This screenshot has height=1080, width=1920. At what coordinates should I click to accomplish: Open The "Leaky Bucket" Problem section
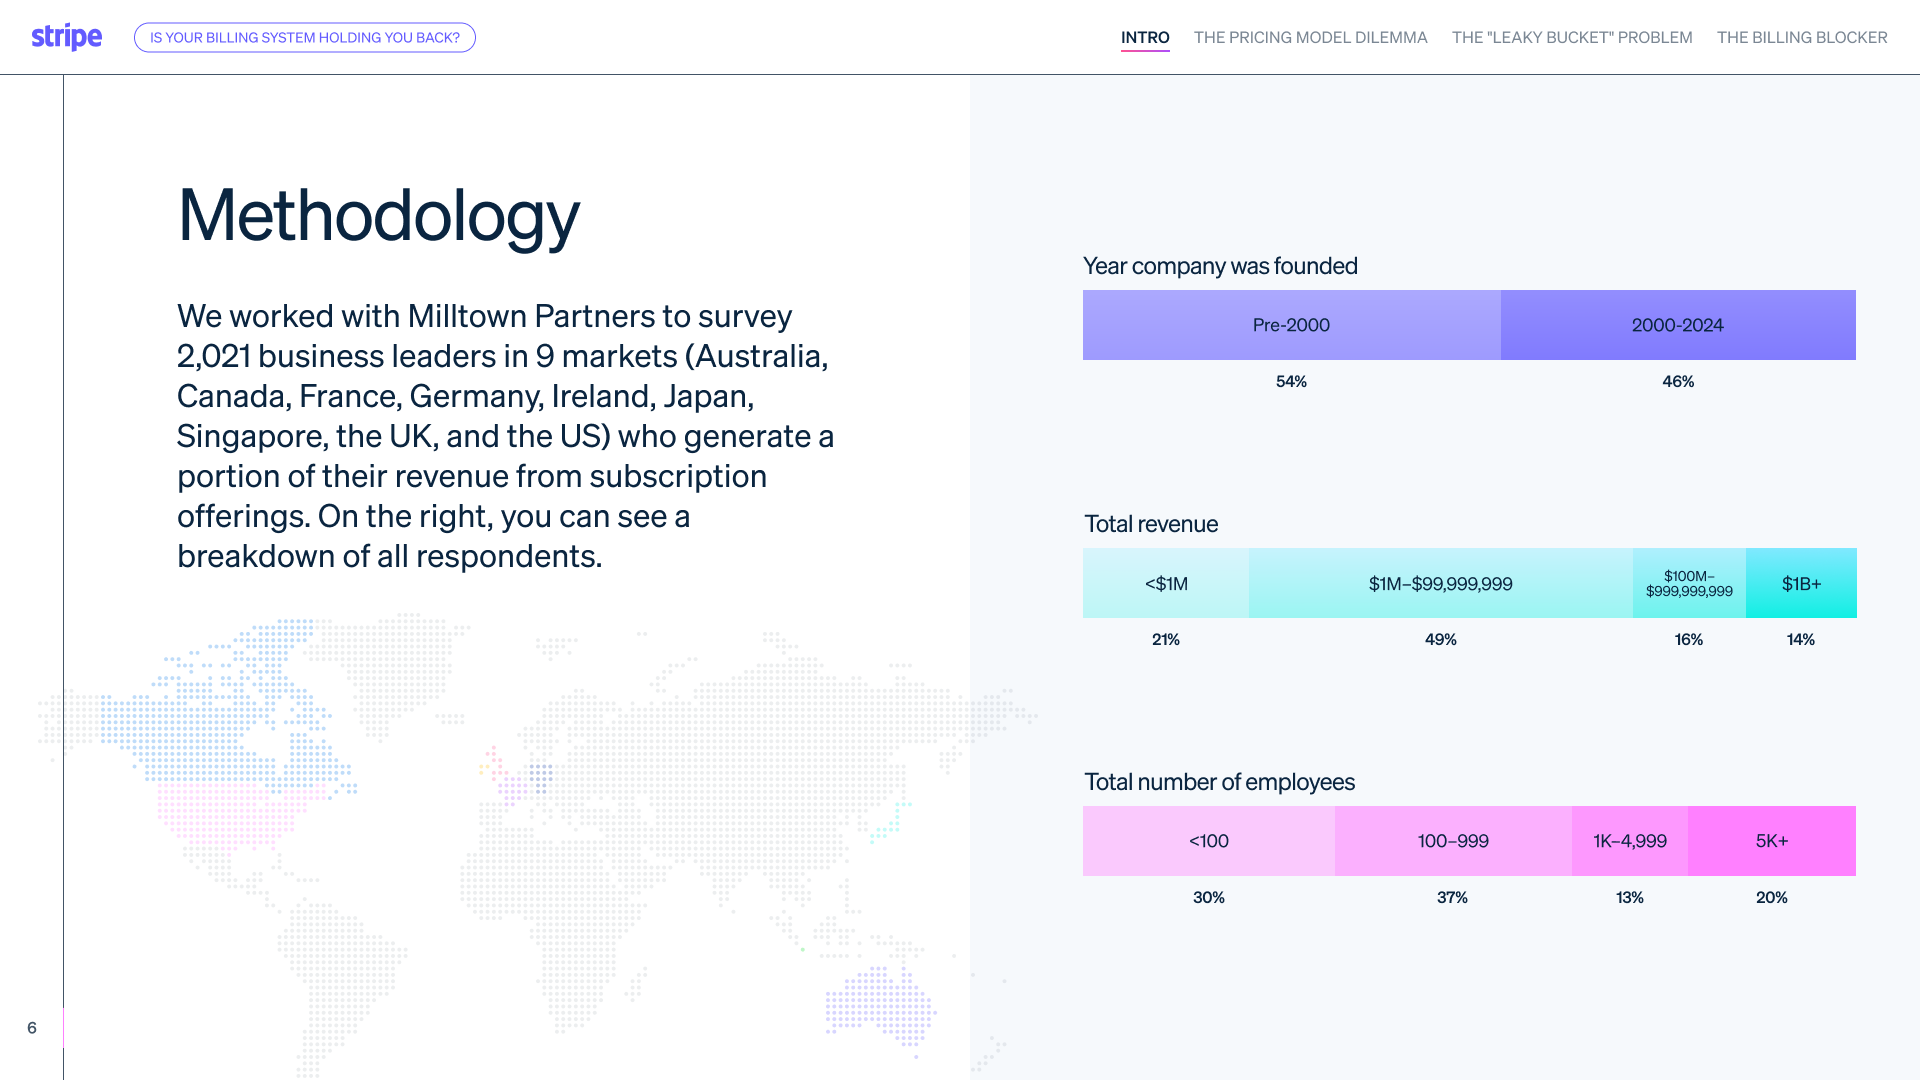pos(1572,37)
